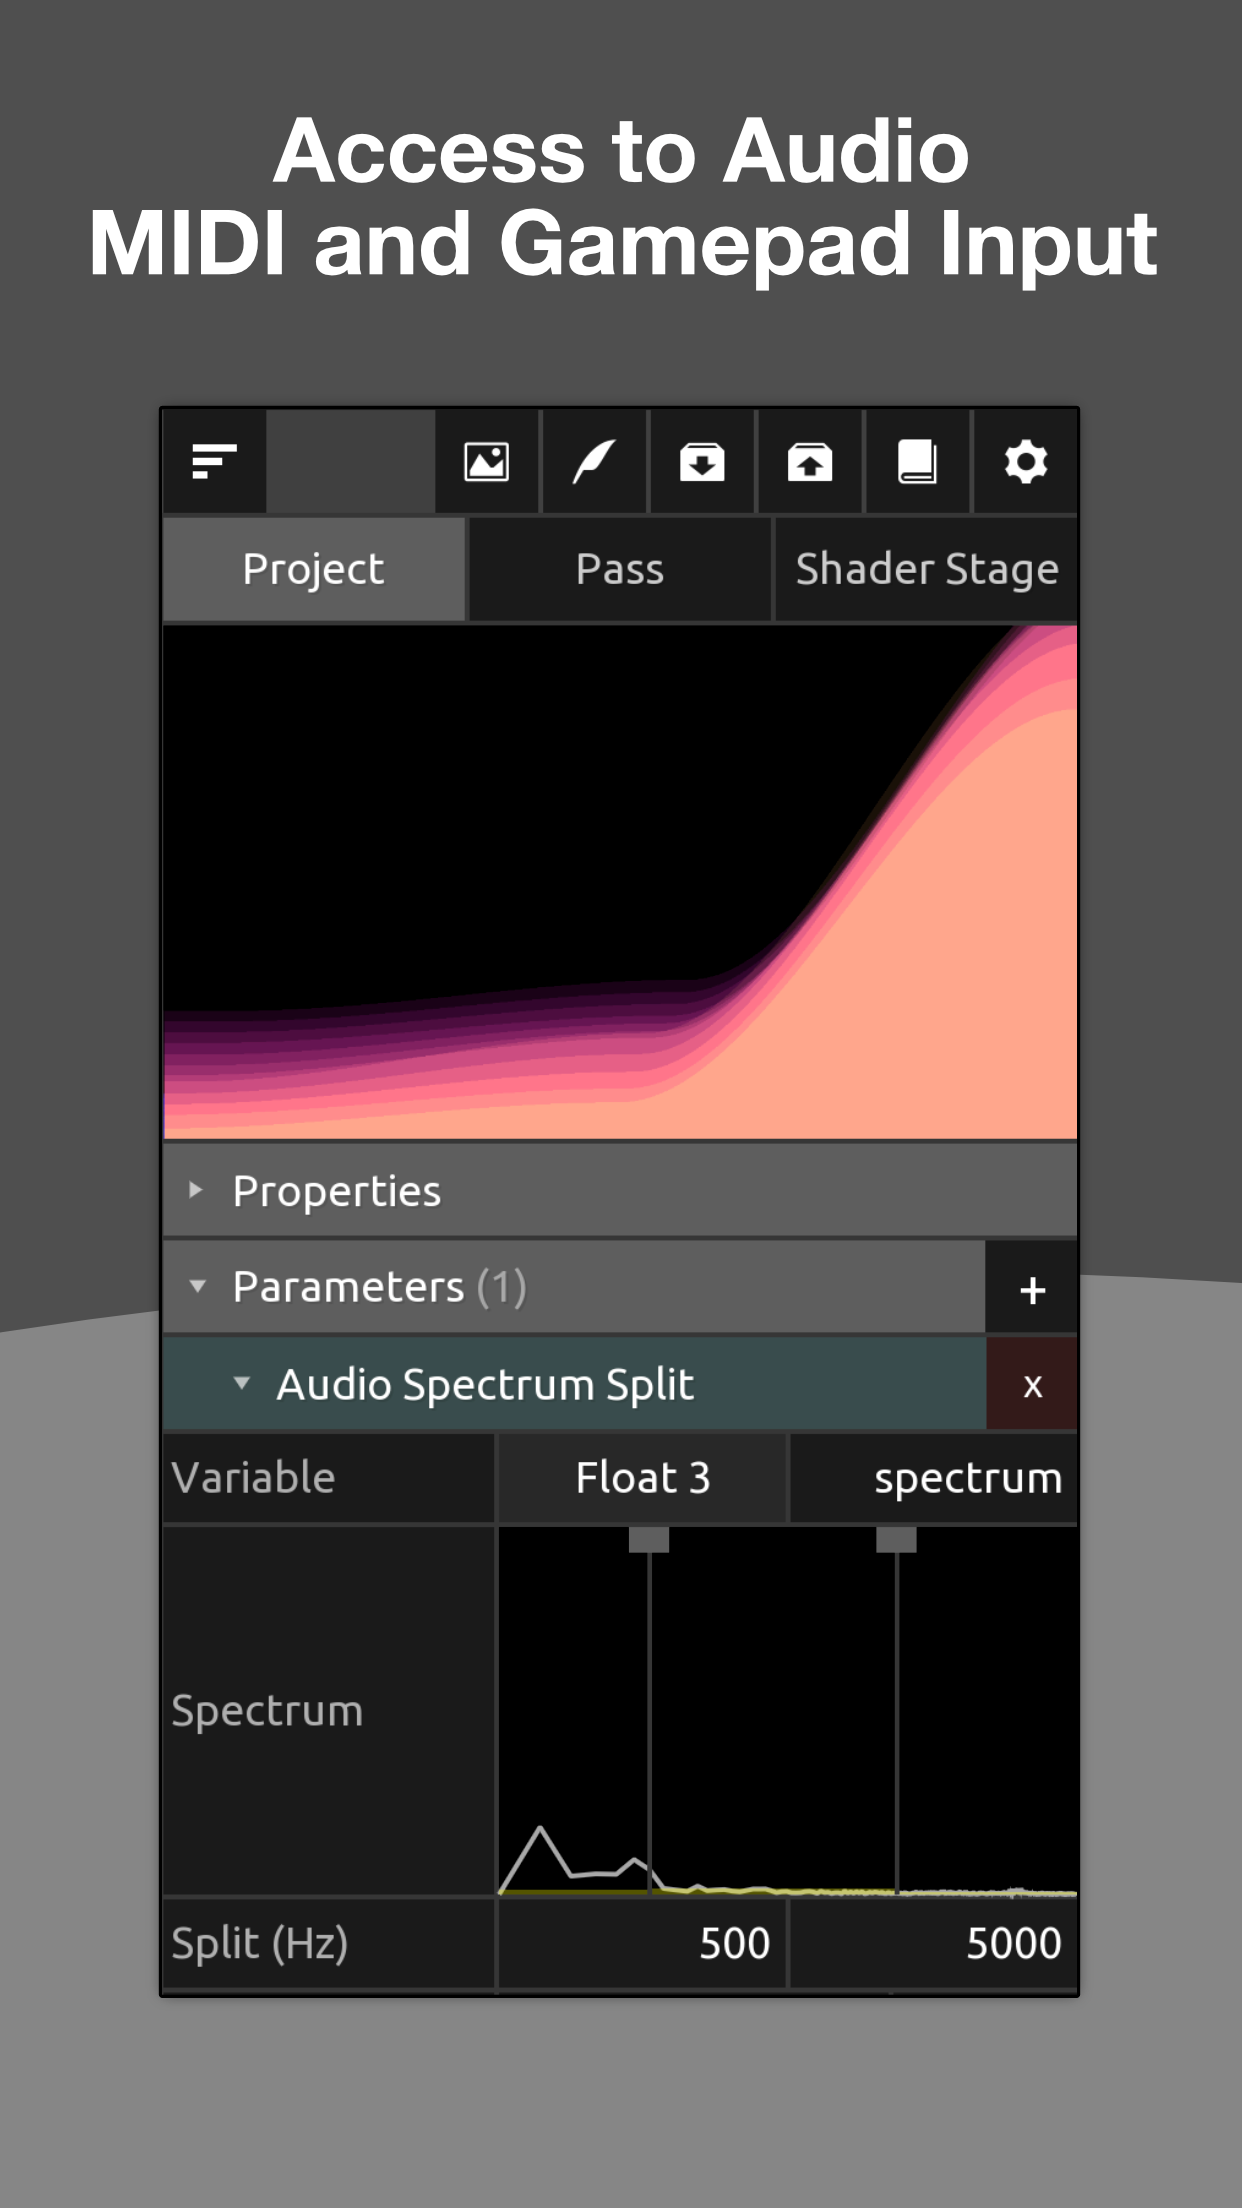Add a parameter with the plus icon
The width and height of the screenshot is (1242, 2208).
[x=1032, y=1290]
